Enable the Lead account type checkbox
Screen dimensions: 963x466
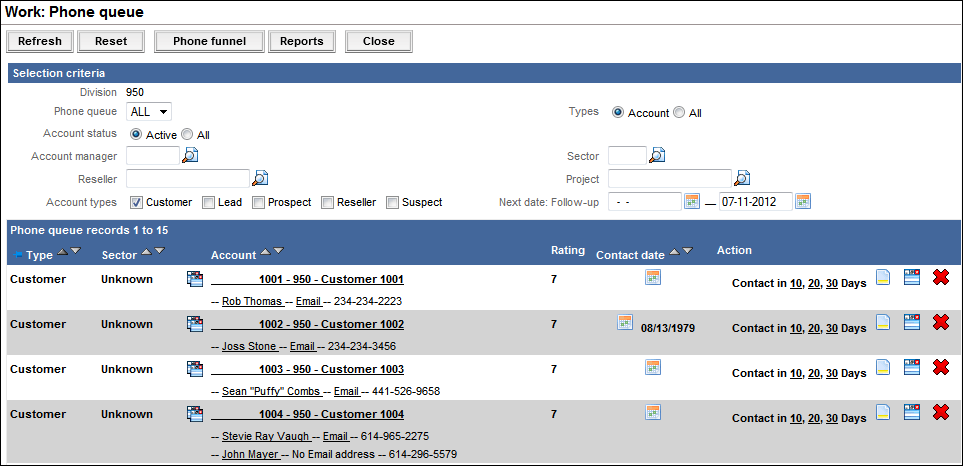pyautogui.click(x=208, y=202)
